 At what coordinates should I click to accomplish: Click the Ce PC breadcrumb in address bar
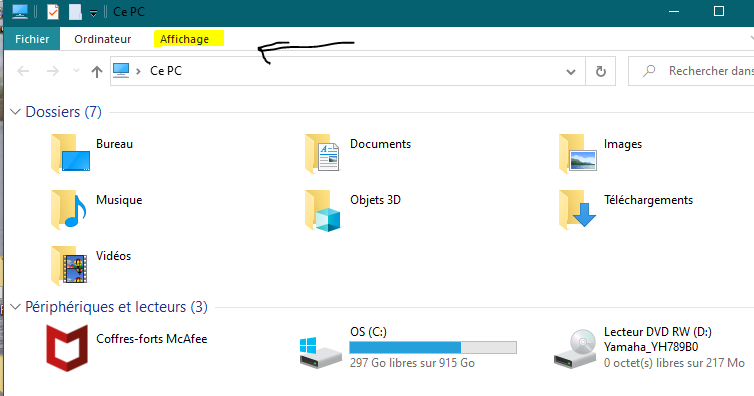(x=166, y=71)
